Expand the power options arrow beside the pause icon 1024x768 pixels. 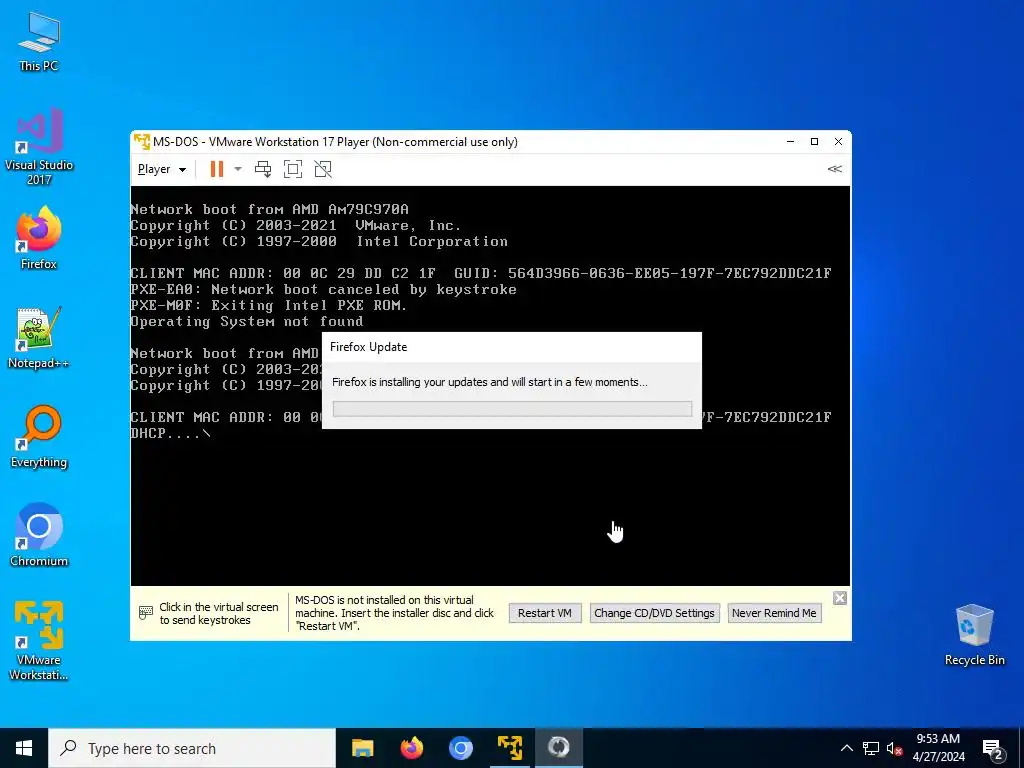coord(238,169)
